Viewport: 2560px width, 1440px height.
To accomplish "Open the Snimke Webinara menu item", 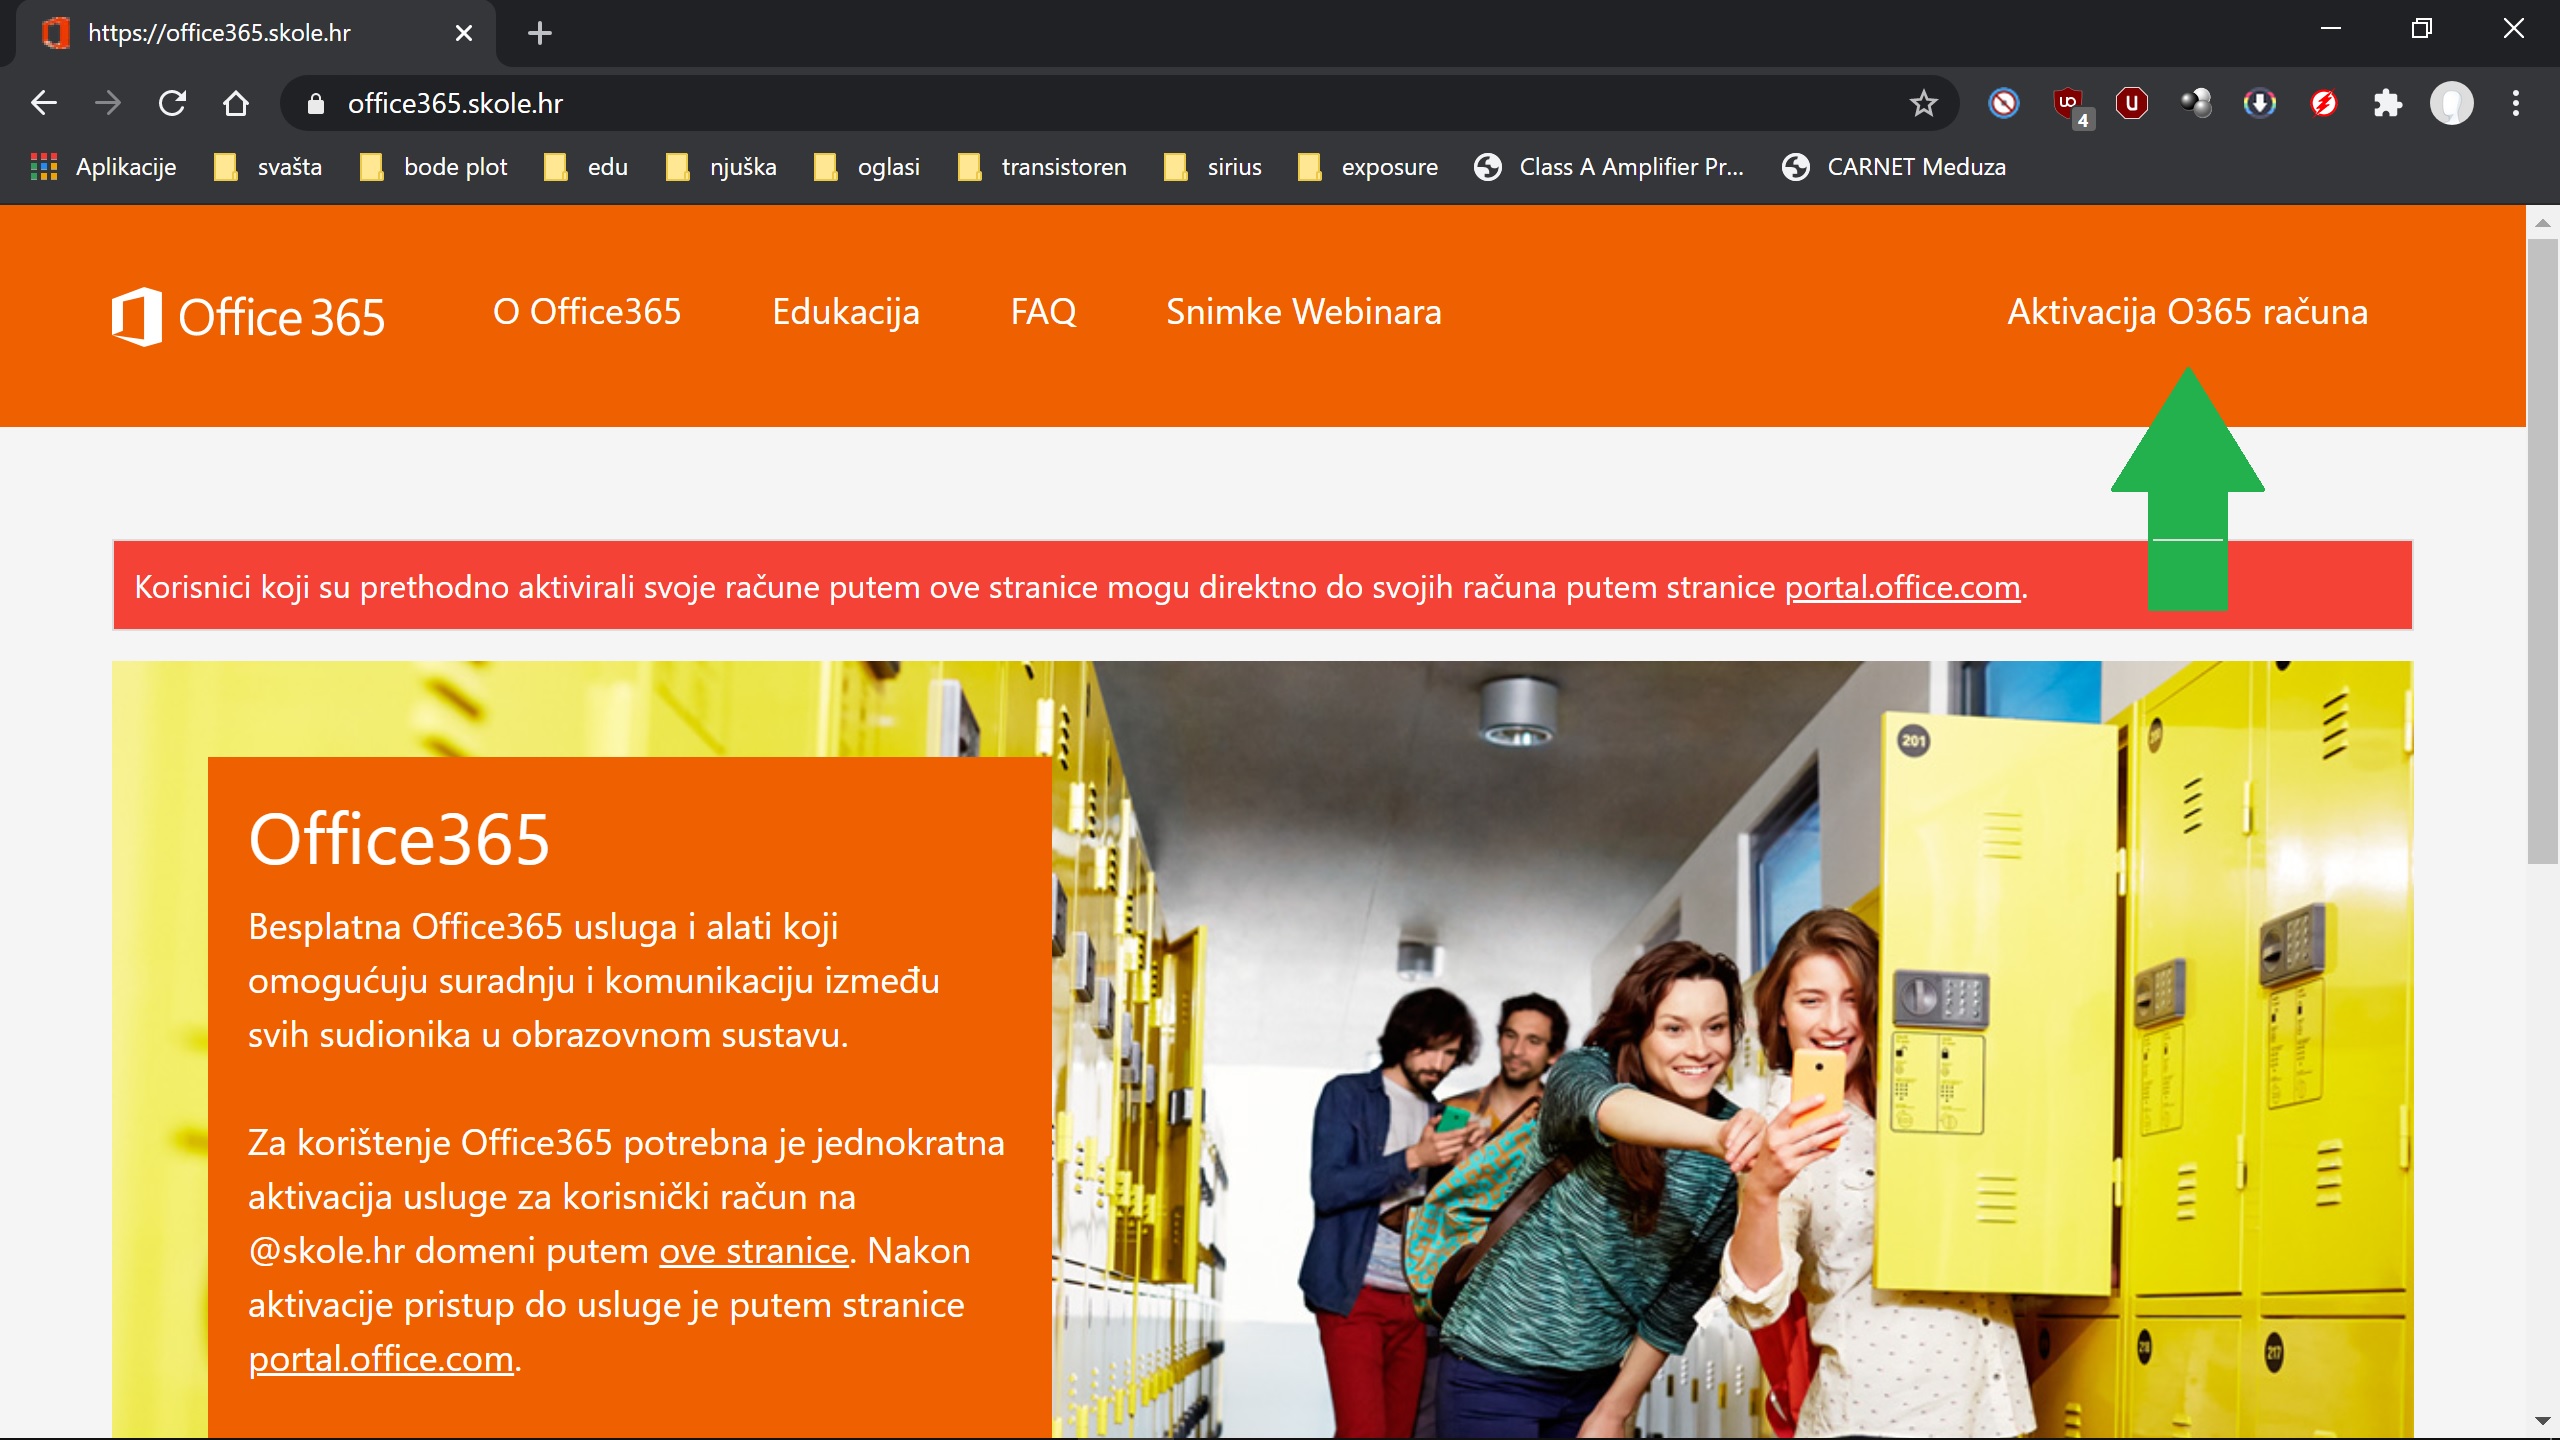I will [x=1304, y=312].
